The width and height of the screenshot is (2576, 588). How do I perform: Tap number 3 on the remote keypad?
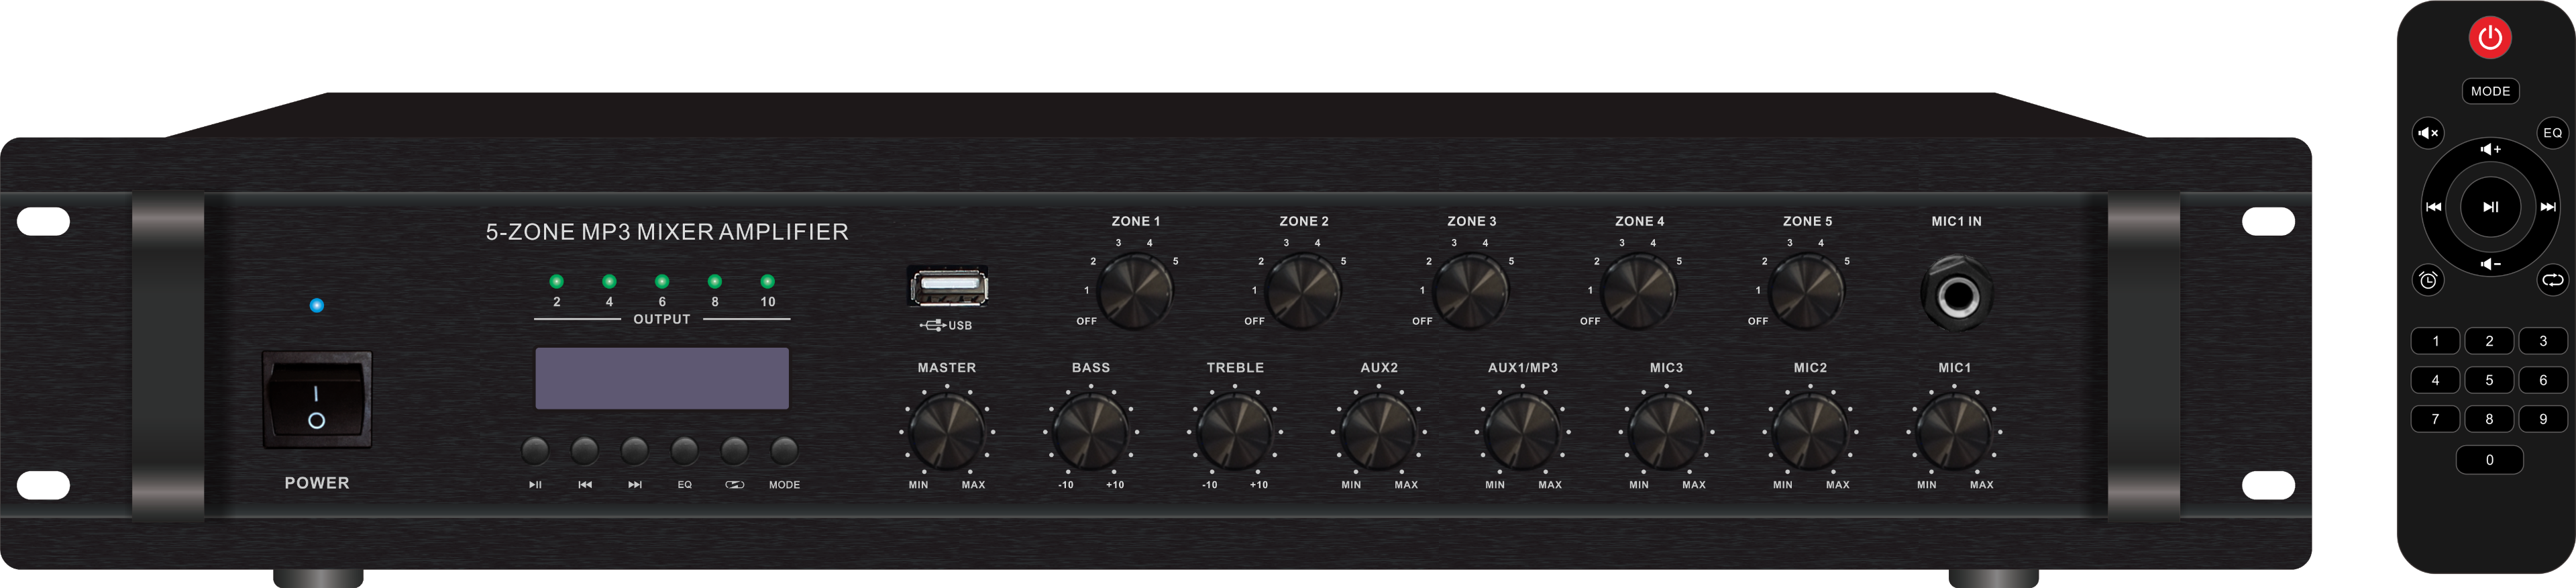pos(2543,341)
